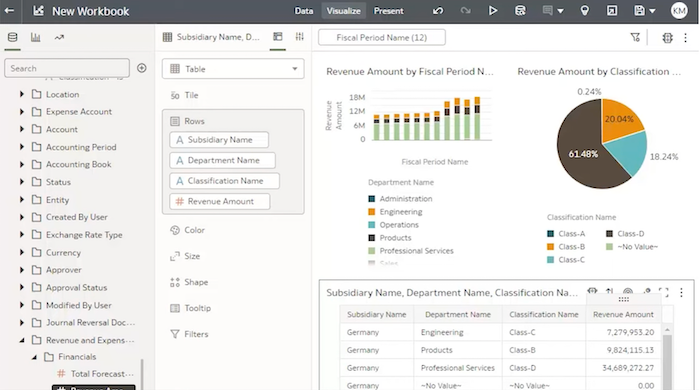Click the canvas auto-apply settings icon
Image resolution: width=700 pixels, height=390 pixels.
point(667,38)
